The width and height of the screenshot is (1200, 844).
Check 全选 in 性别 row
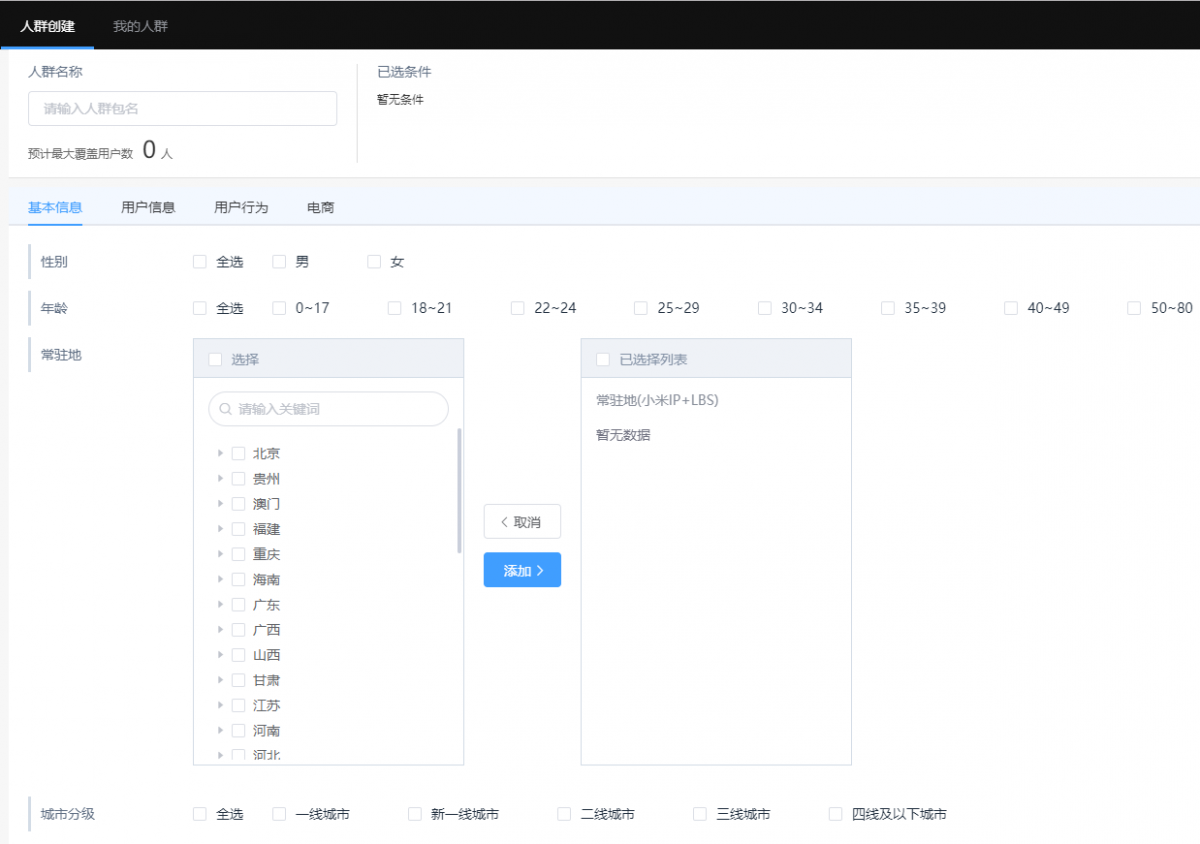[200, 262]
